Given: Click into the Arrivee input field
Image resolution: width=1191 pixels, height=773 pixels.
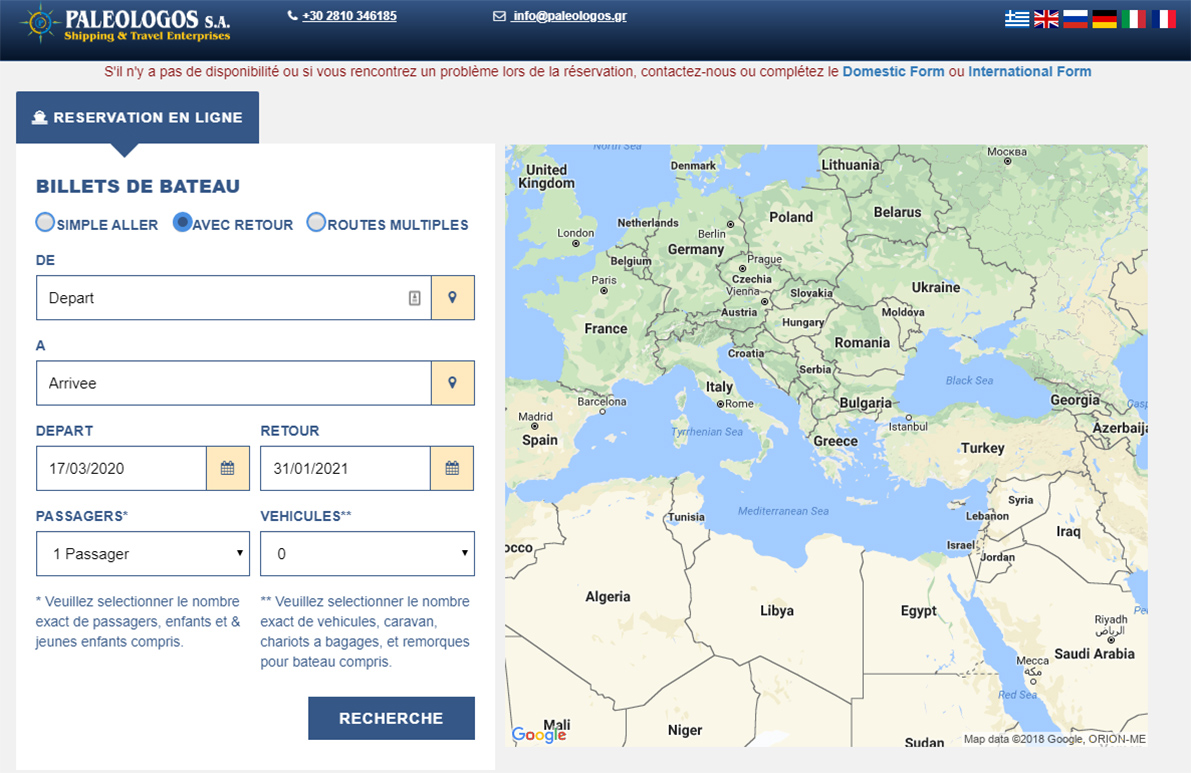Looking at the screenshot, I should click(234, 383).
